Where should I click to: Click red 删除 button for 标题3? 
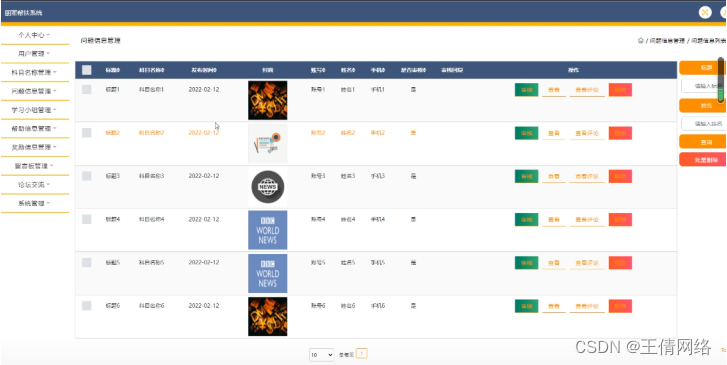click(620, 176)
